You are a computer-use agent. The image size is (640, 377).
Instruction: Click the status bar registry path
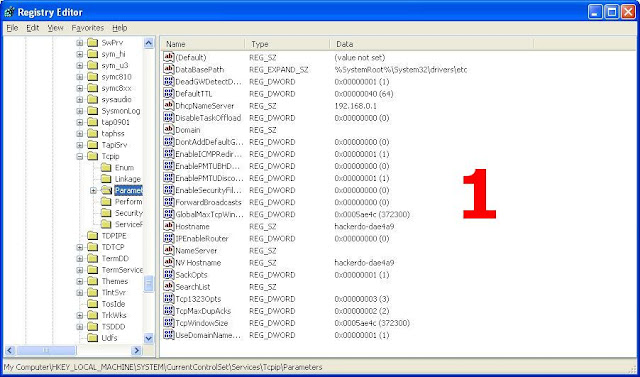(x=163, y=367)
